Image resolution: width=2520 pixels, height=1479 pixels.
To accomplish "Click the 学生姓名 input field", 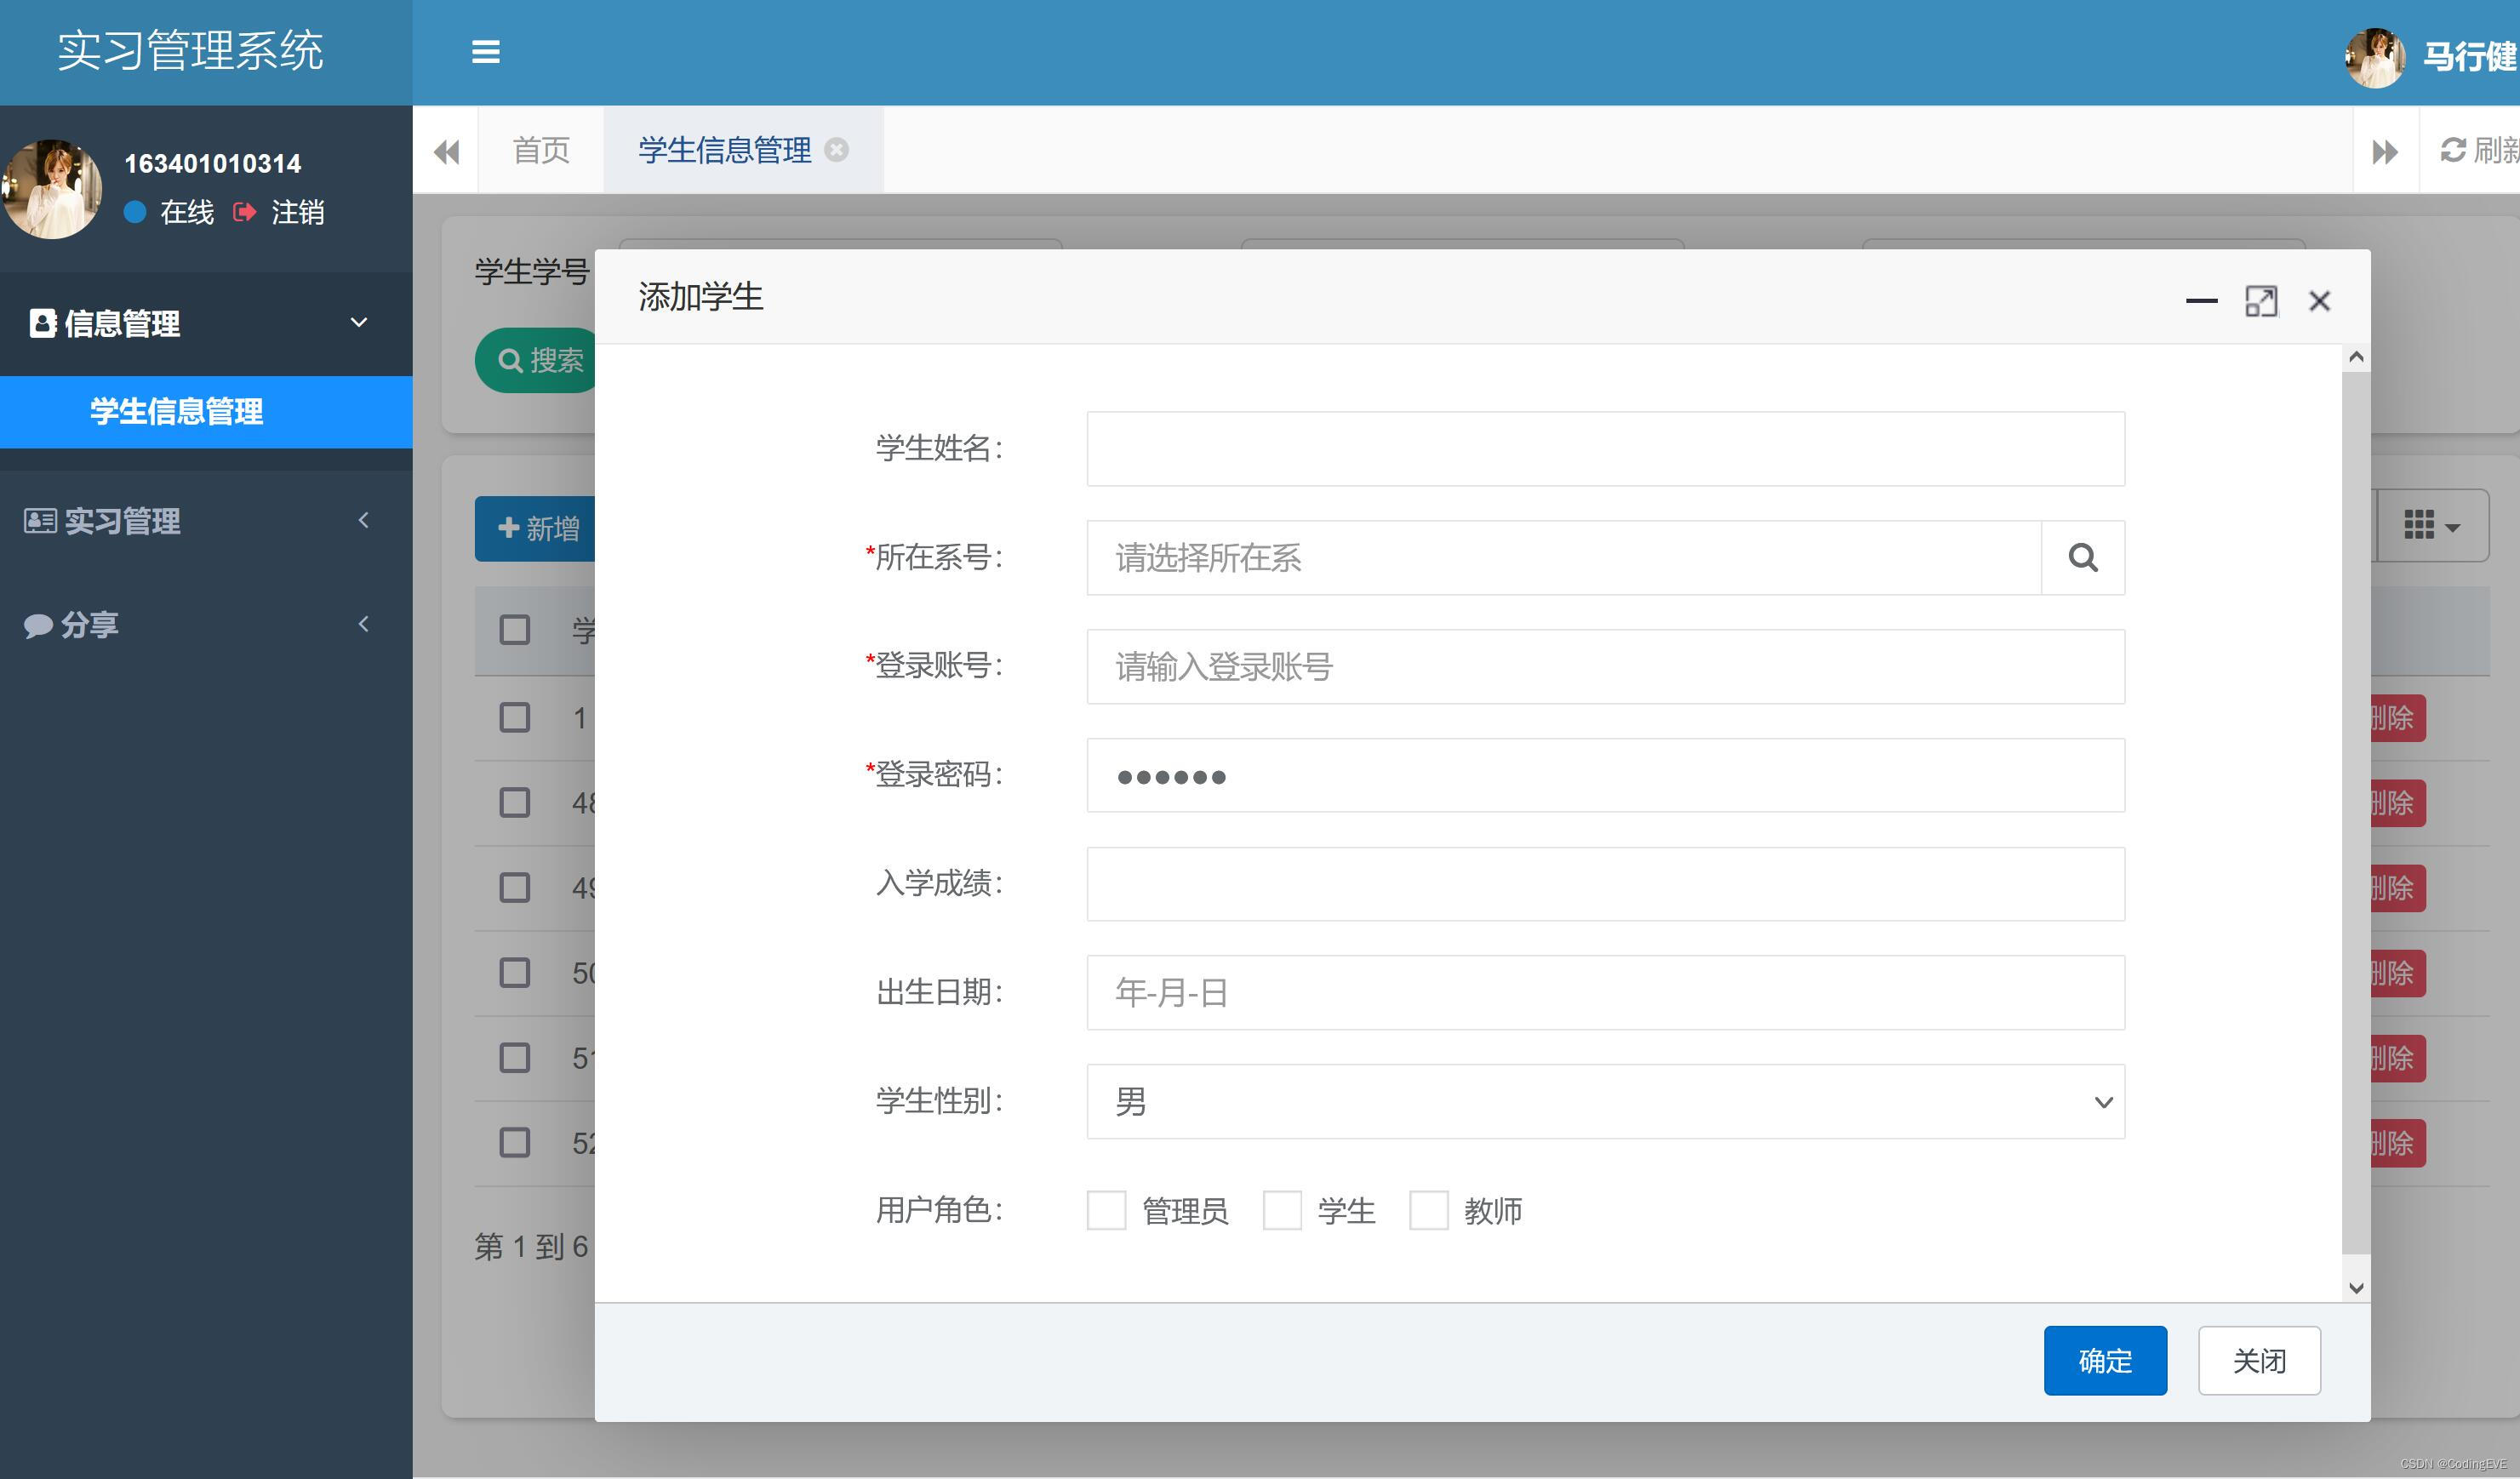I will [1605, 449].
